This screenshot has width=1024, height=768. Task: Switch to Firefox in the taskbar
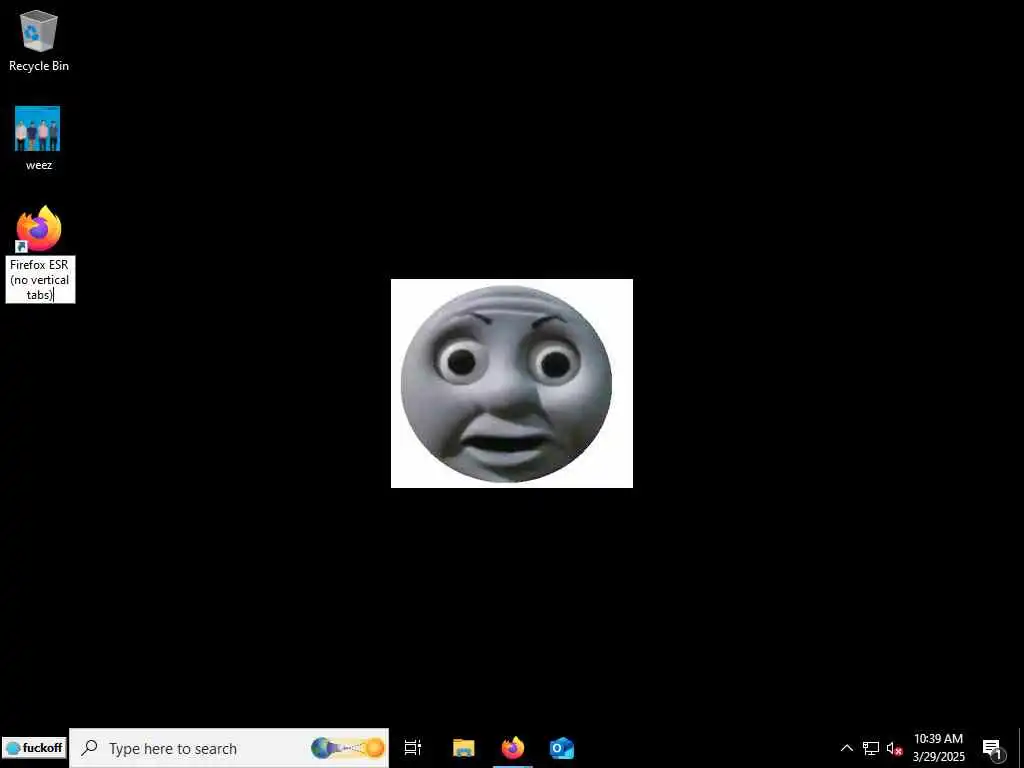tap(513, 748)
